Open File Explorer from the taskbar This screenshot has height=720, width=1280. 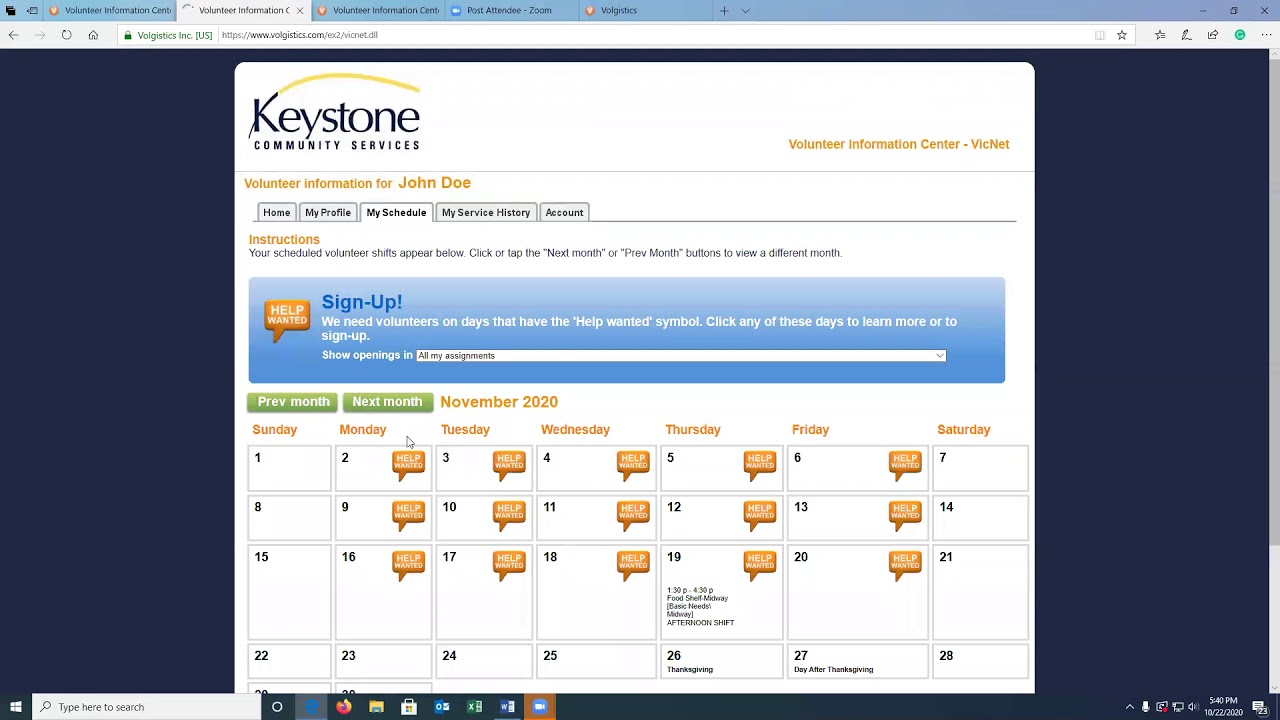(376, 707)
